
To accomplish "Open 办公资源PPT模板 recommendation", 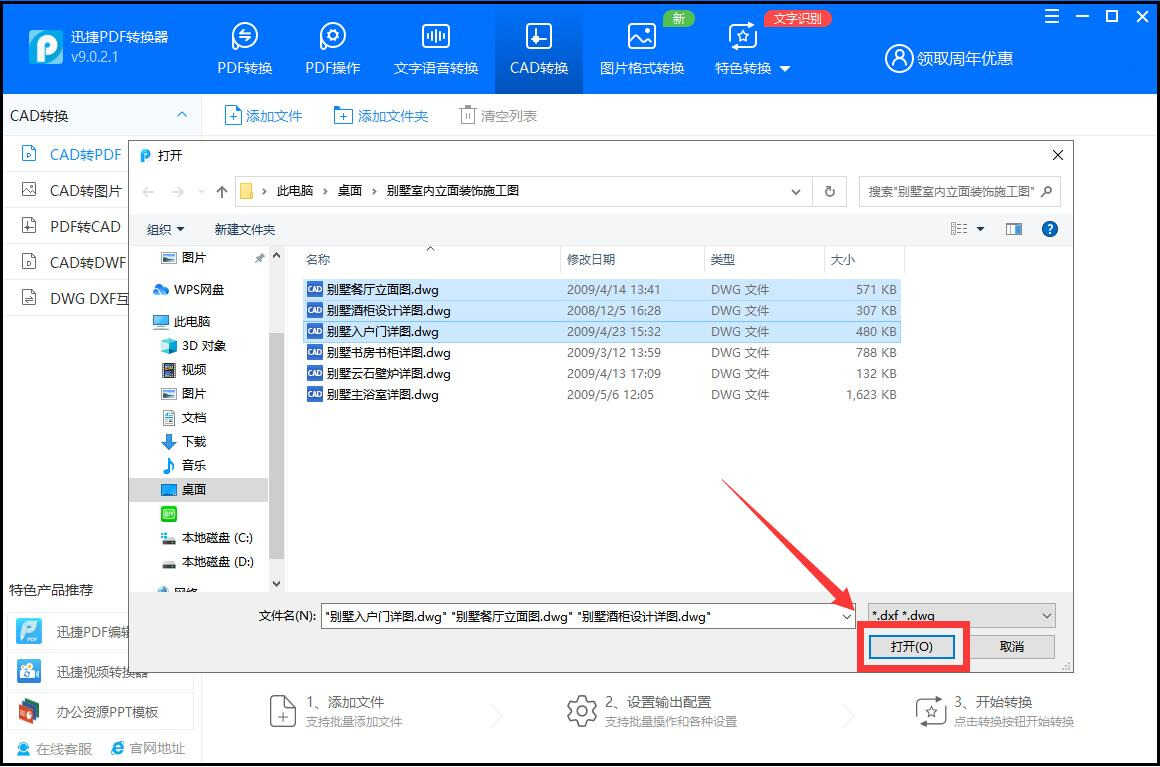I will pos(101,711).
